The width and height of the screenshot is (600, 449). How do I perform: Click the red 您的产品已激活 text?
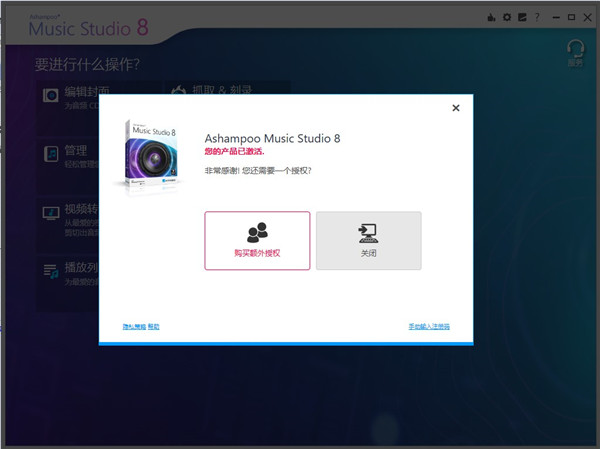tap(234, 152)
